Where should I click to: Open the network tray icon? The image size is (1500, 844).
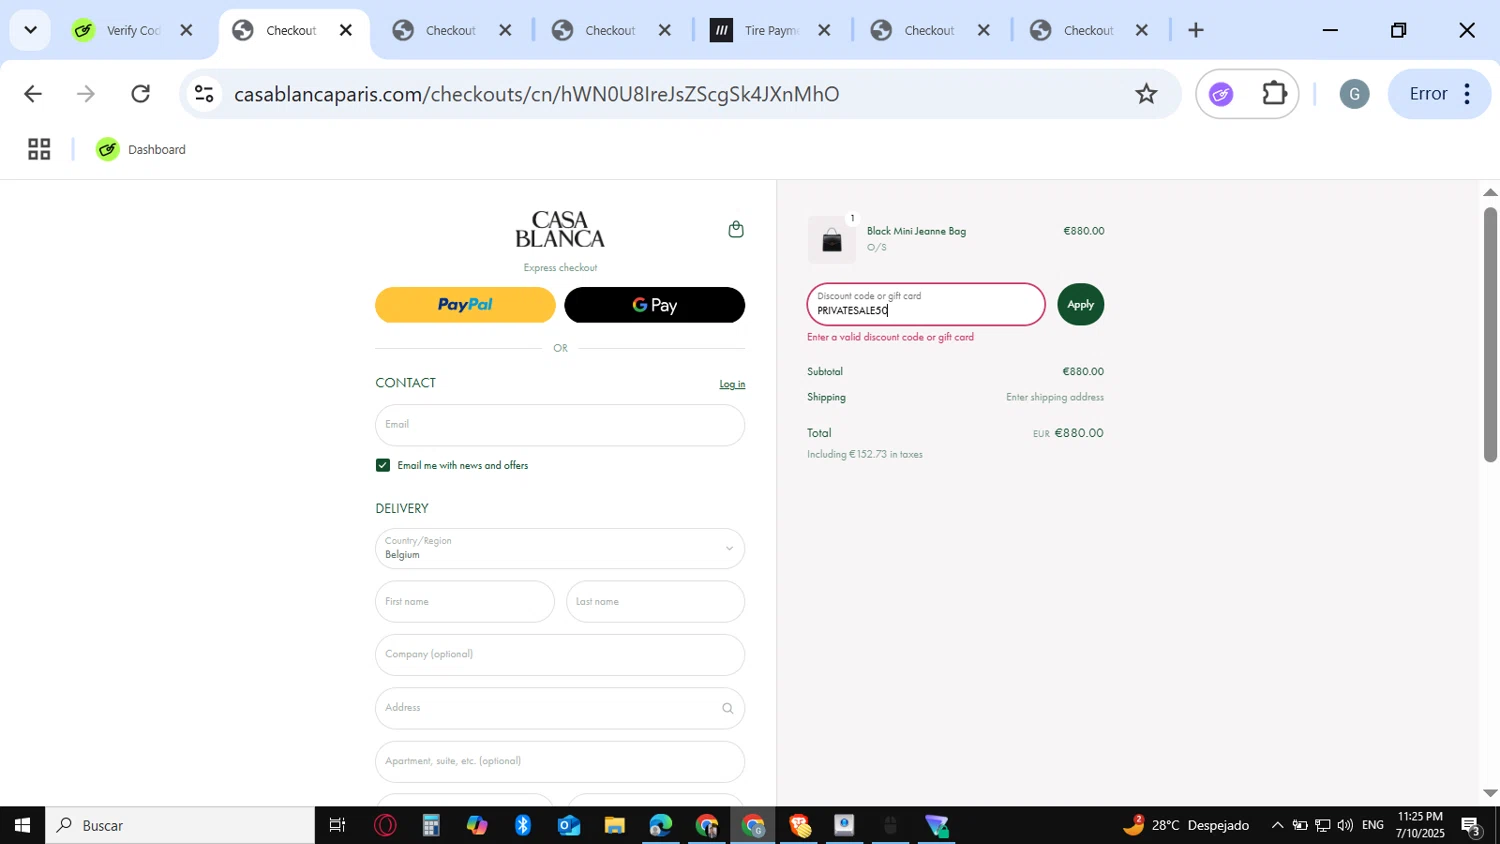tap(1322, 825)
